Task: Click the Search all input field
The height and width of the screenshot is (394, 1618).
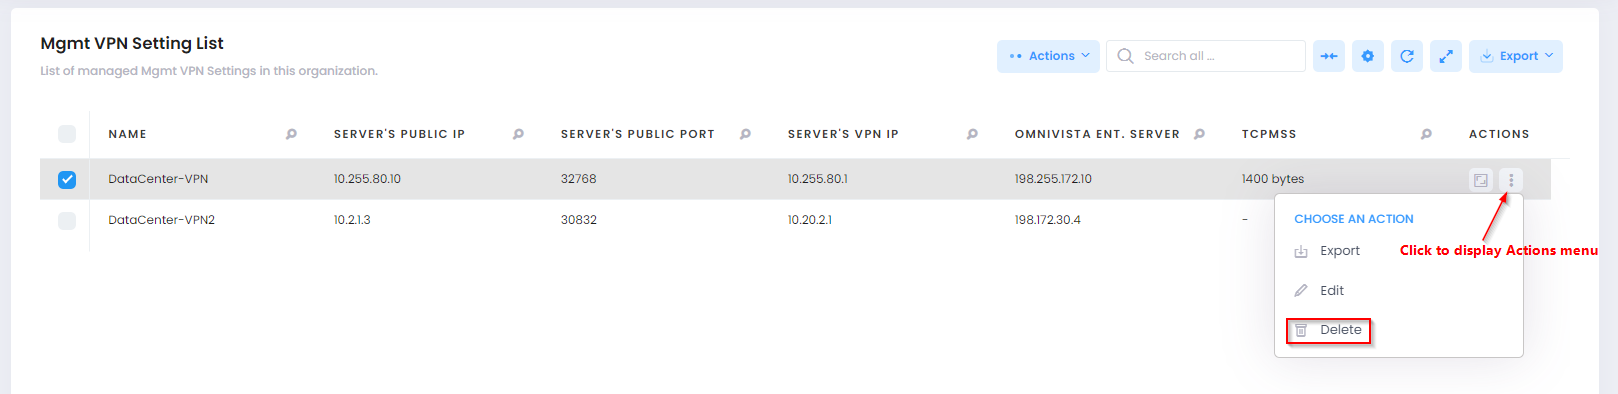Action: click(x=1206, y=56)
